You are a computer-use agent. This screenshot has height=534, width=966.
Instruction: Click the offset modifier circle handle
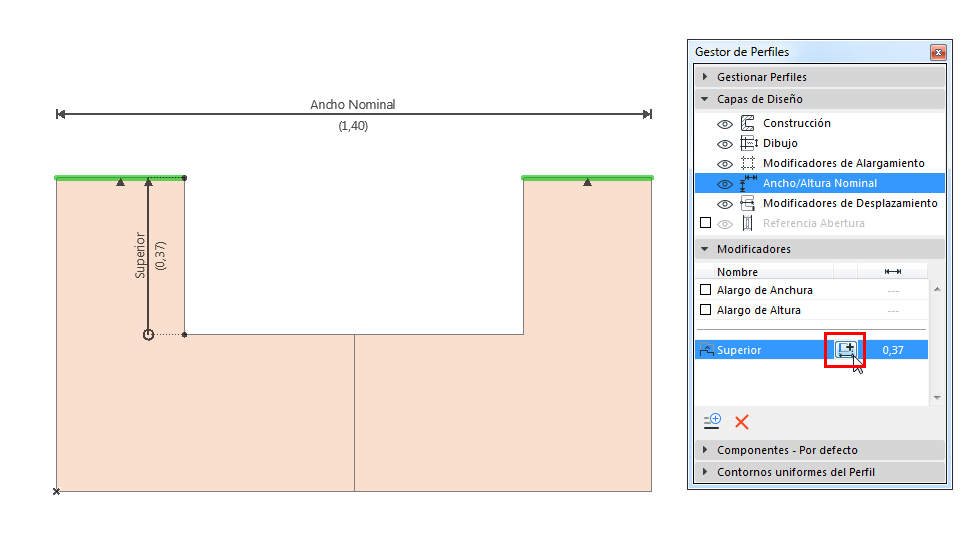tap(148, 335)
